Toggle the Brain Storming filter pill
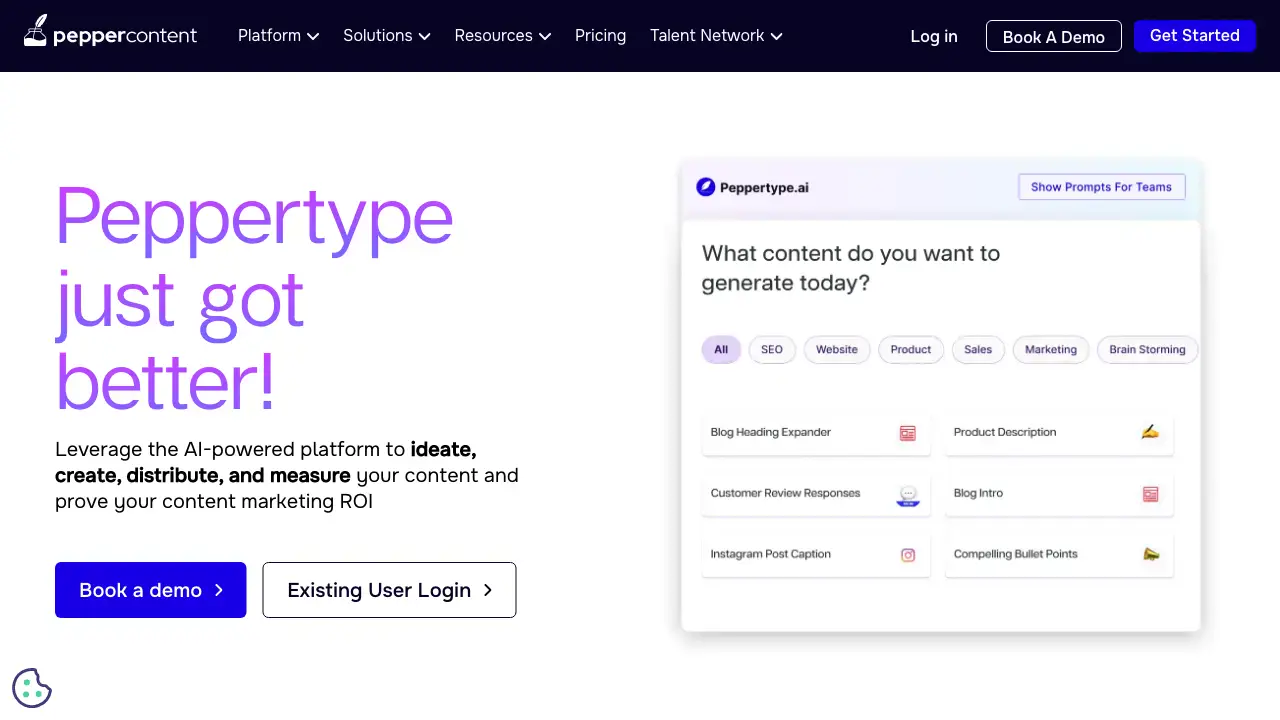The height and width of the screenshot is (720, 1280). coord(1147,349)
